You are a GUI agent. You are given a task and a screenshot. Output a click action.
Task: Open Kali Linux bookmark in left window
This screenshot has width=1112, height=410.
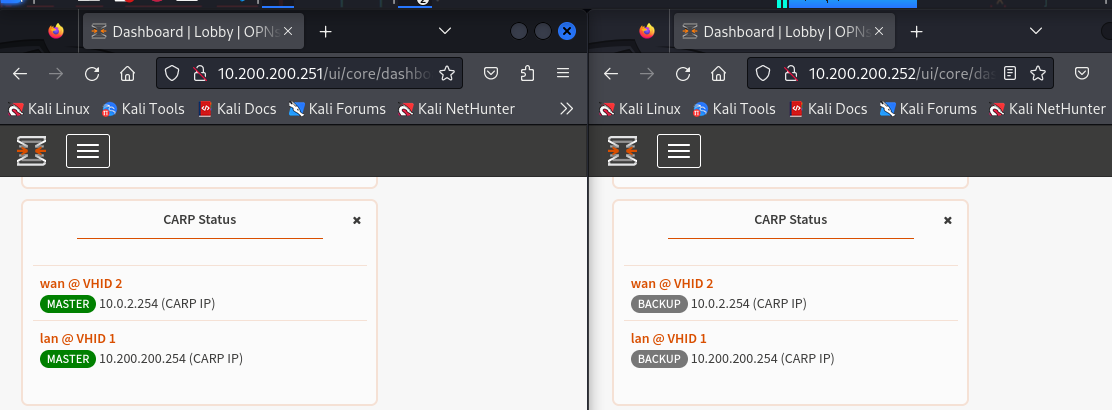tap(49, 109)
